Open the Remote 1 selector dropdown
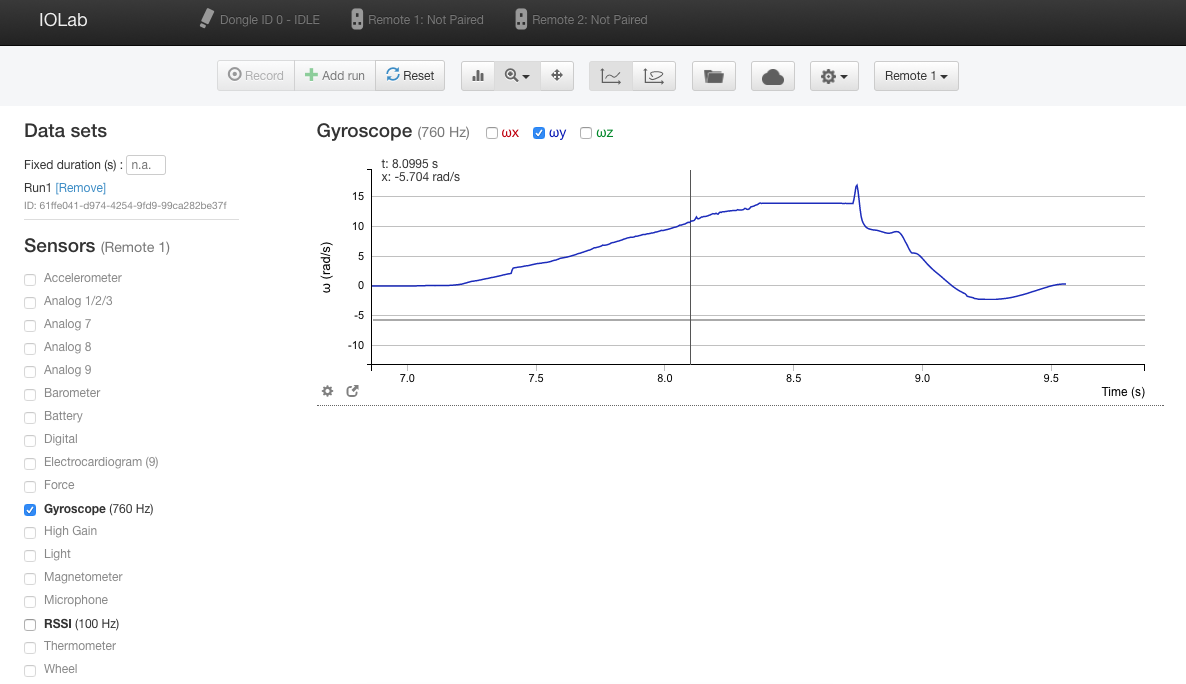 coord(916,76)
